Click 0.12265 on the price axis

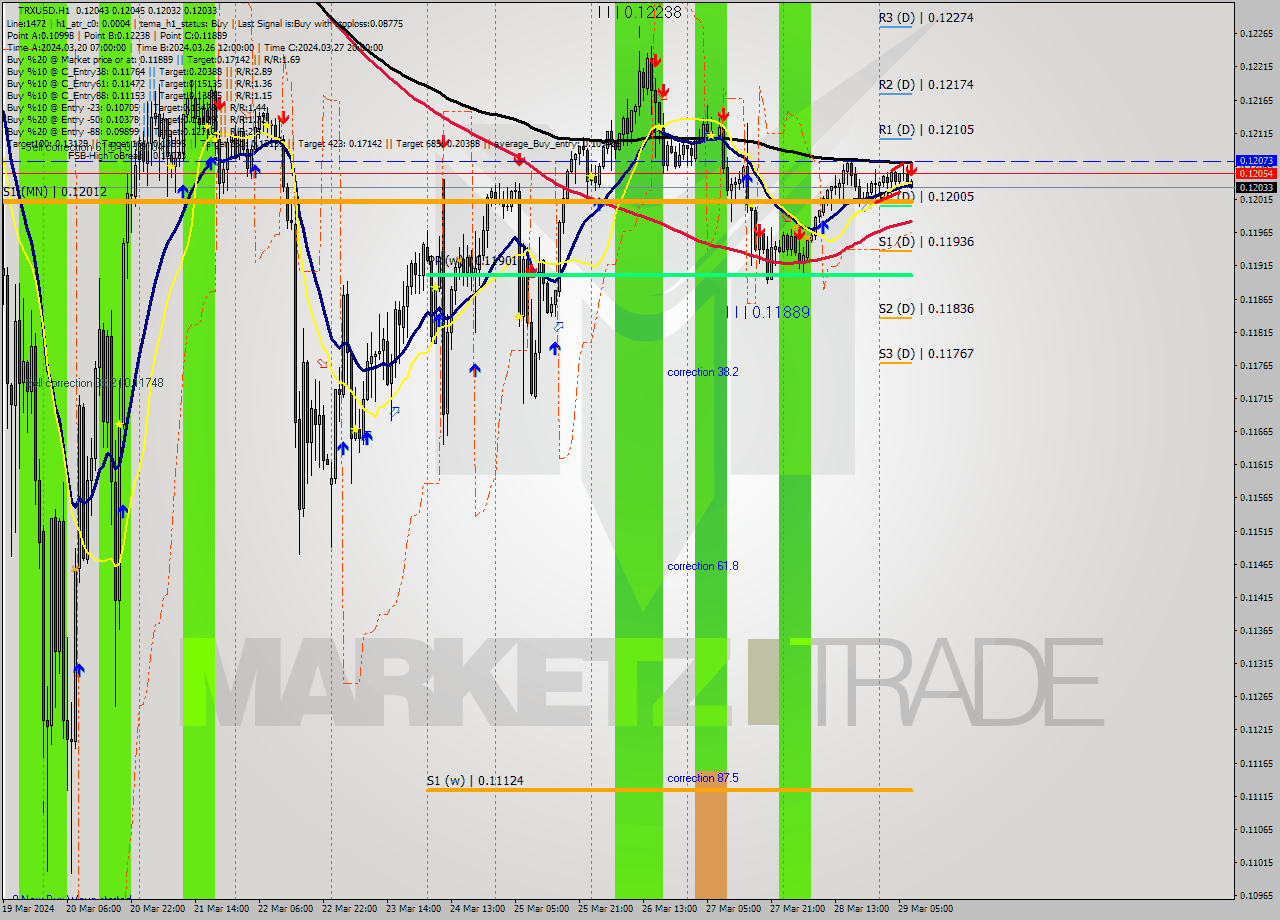click(1255, 34)
